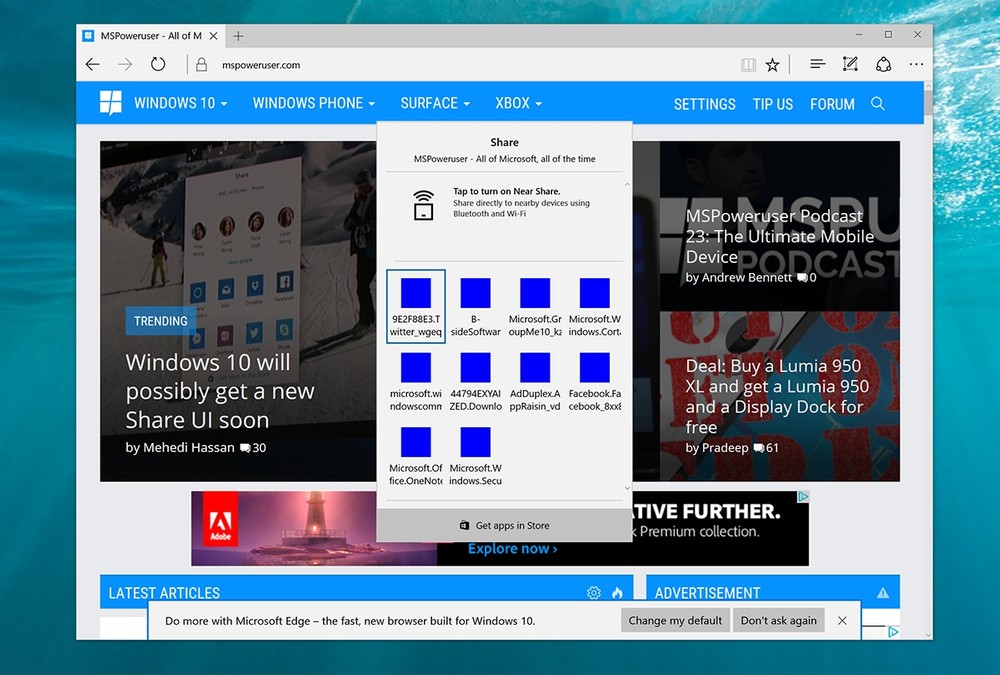Click the MSPoweruser Windows logo
Screen dimensions: 1000x675
[x=110, y=103]
